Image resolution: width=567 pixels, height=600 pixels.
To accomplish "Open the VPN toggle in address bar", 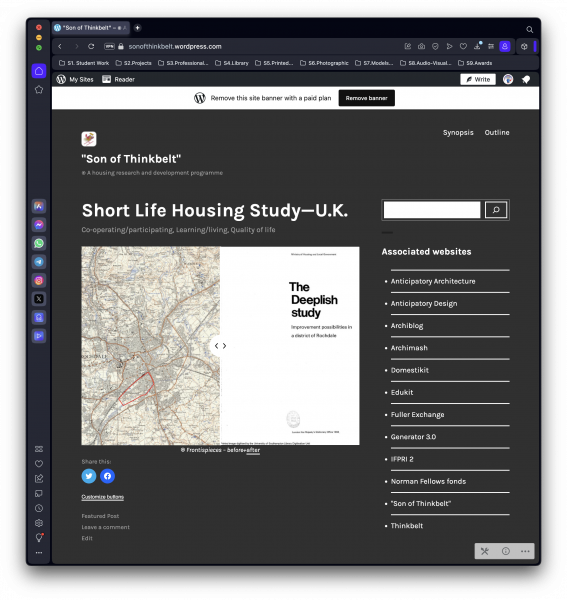I will tap(109, 46).
